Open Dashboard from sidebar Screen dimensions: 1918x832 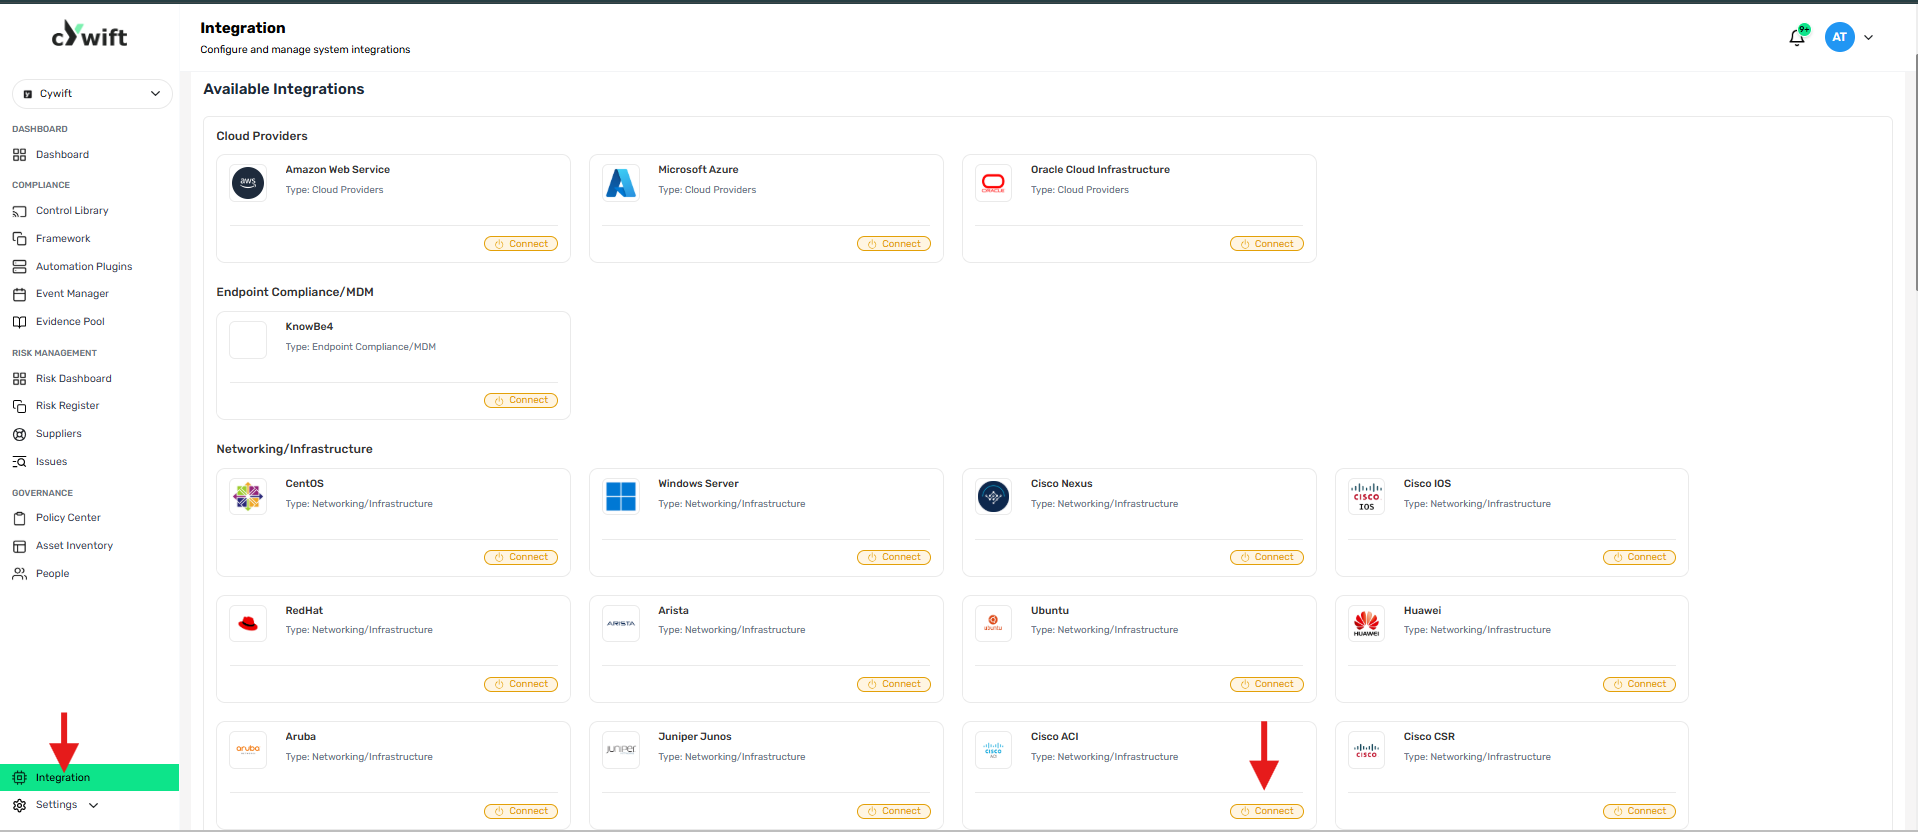tap(62, 155)
